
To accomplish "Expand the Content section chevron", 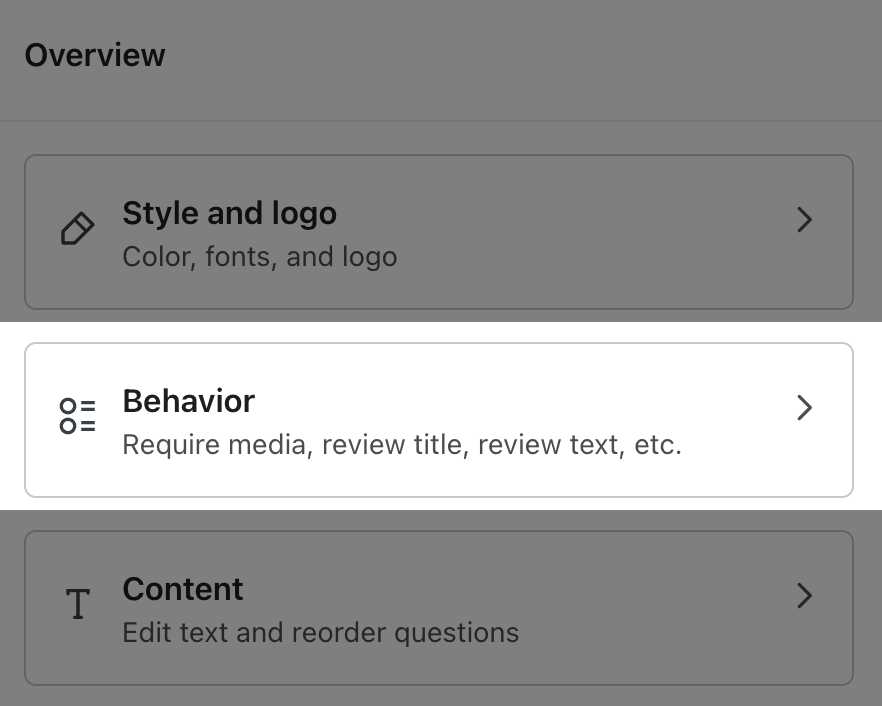I will point(804,596).
